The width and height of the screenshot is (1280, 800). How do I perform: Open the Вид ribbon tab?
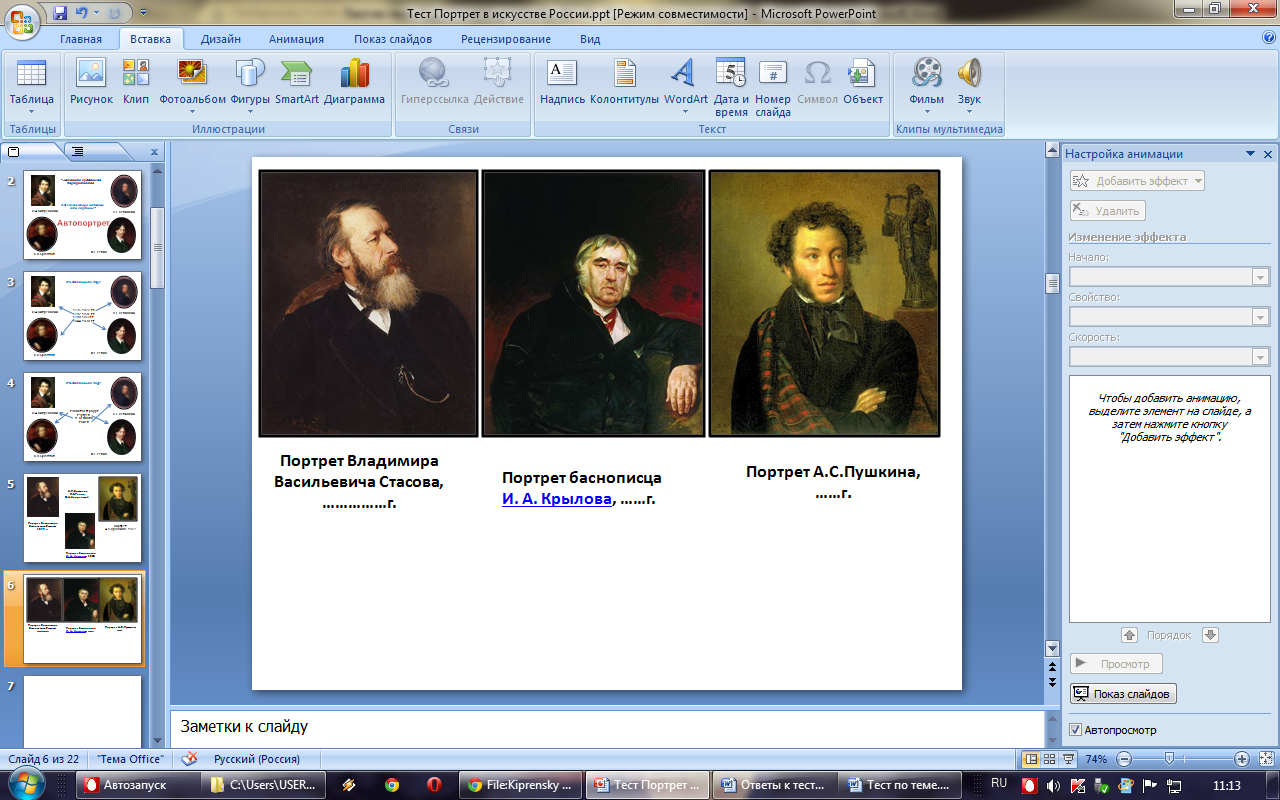[590, 39]
